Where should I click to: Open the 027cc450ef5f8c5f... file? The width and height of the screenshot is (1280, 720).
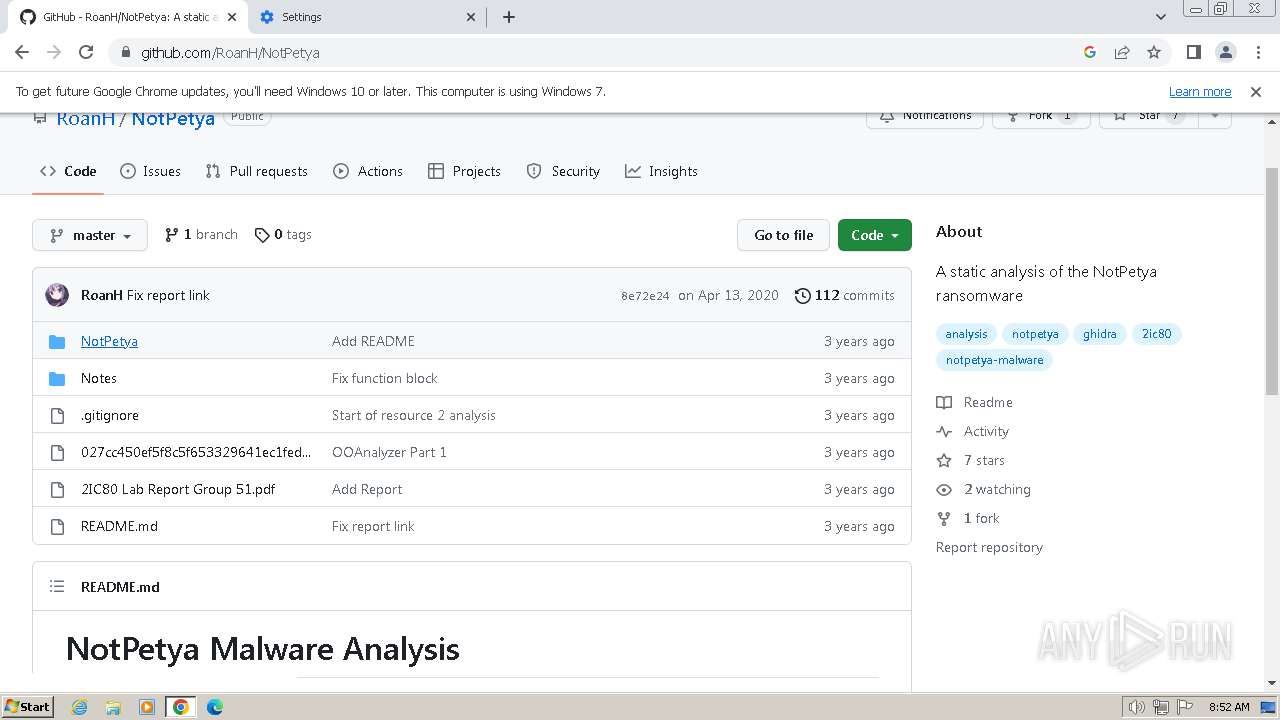[196, 452]
